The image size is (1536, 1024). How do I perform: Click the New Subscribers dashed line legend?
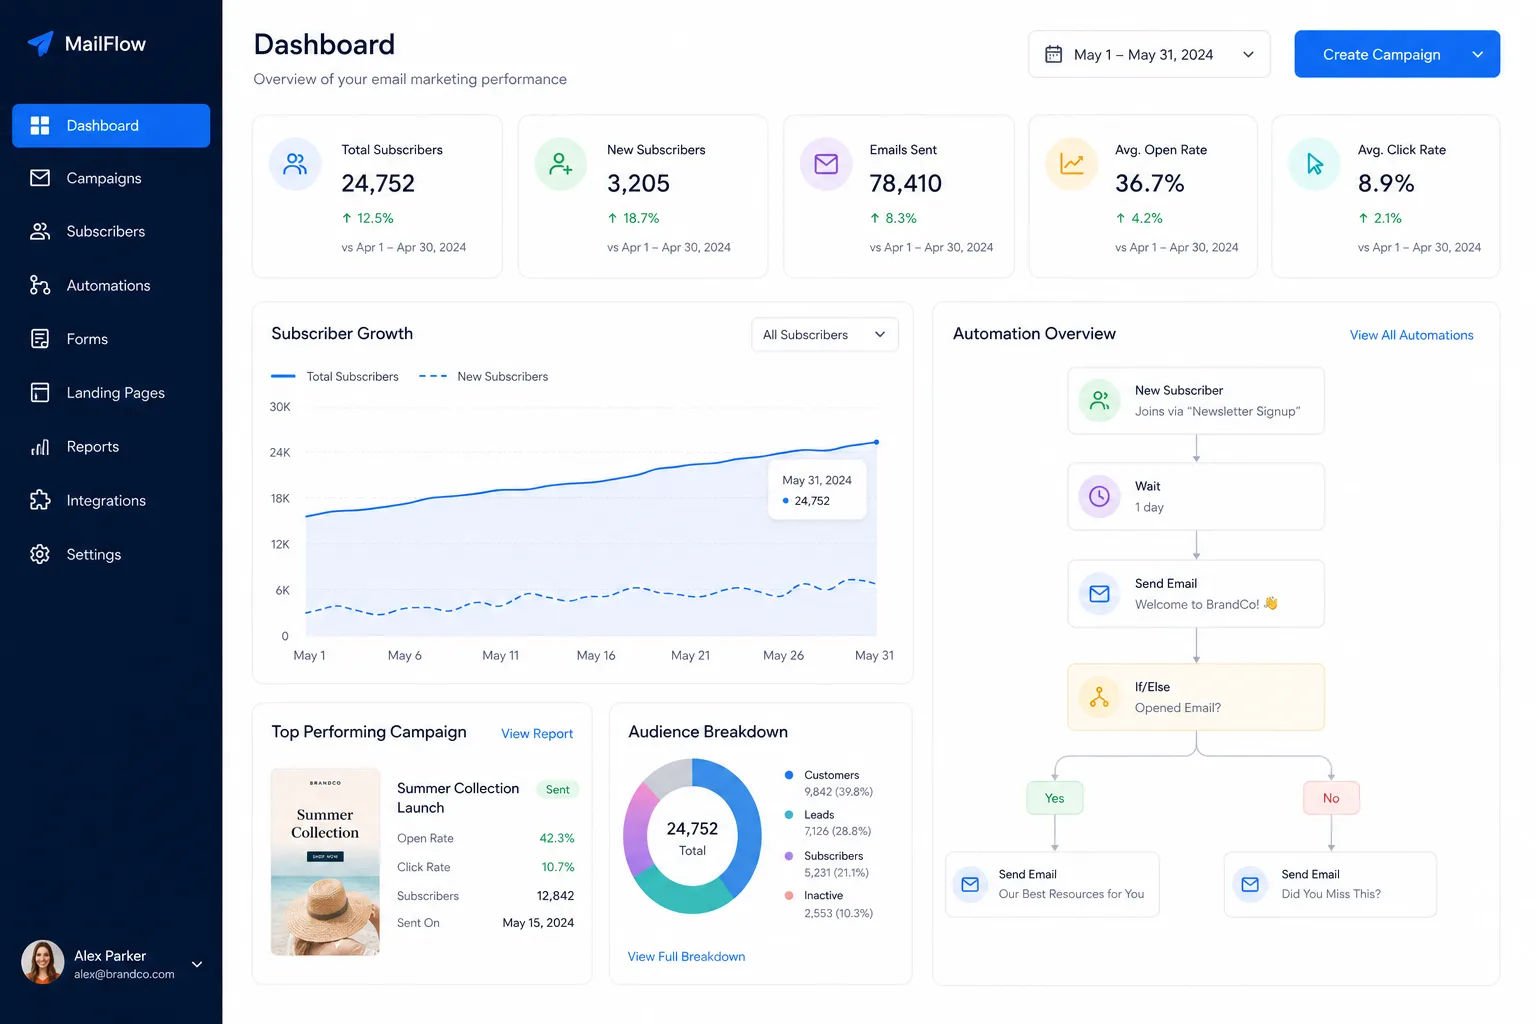tap(484, 377)
